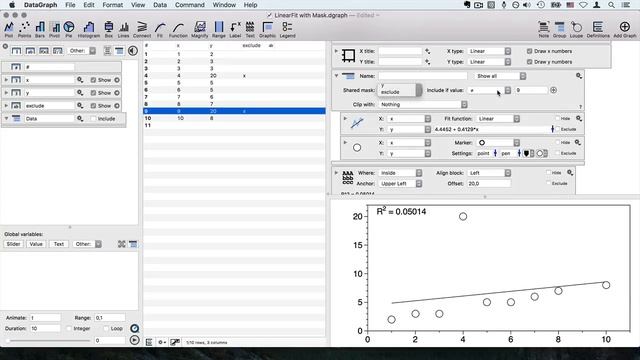Open the Data menu
The image size is (640, 360).
click(x=160, y=5)
